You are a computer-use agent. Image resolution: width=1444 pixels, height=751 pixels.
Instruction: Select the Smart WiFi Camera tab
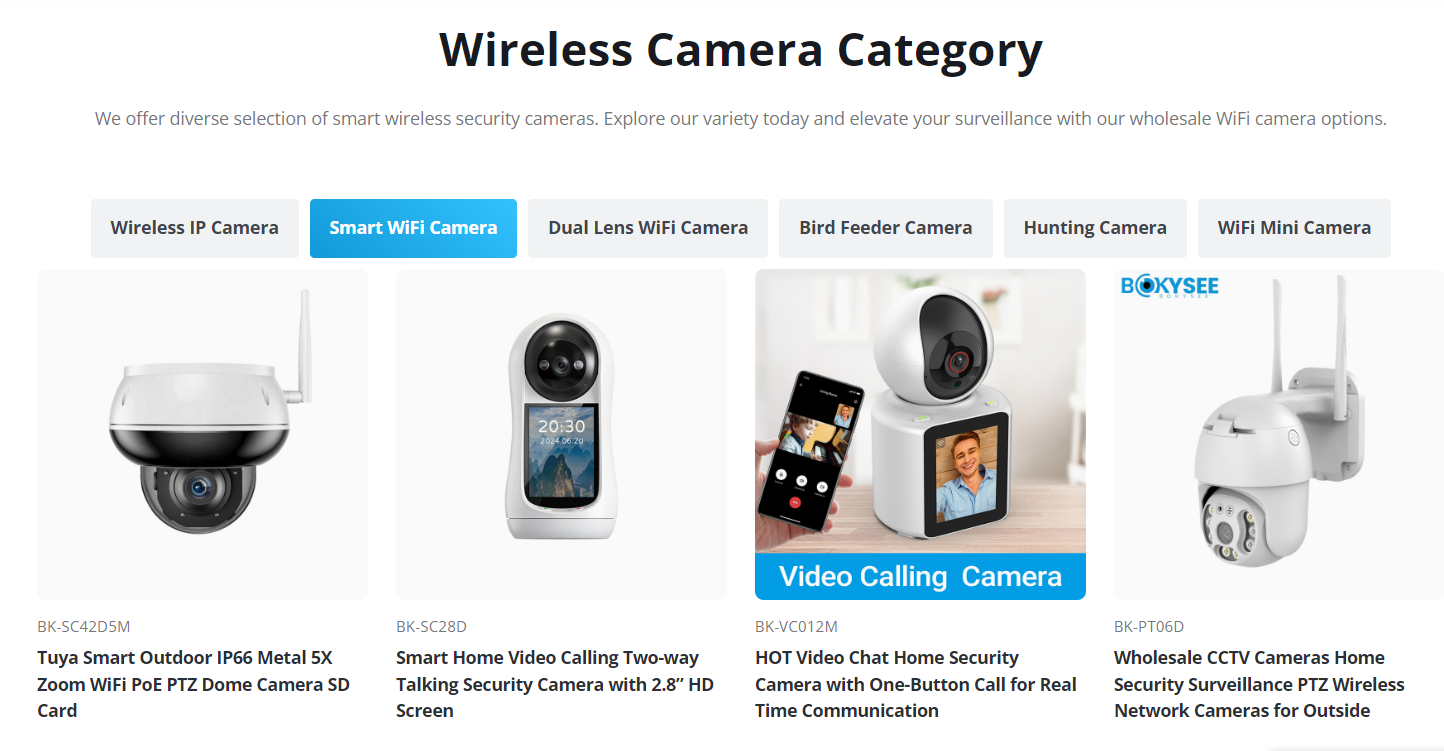tap(413, 228)
